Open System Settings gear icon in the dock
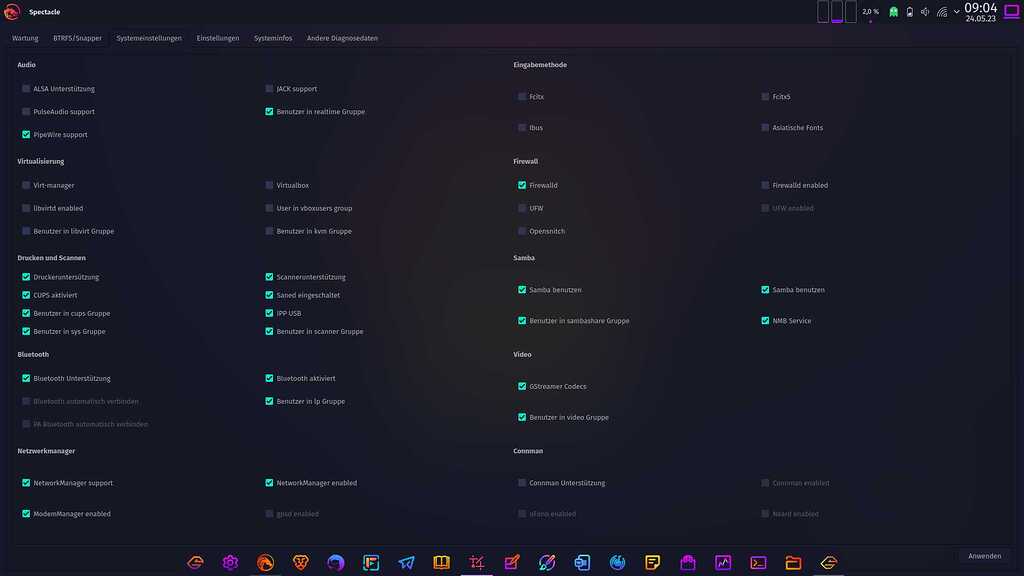 click(231, 562)
